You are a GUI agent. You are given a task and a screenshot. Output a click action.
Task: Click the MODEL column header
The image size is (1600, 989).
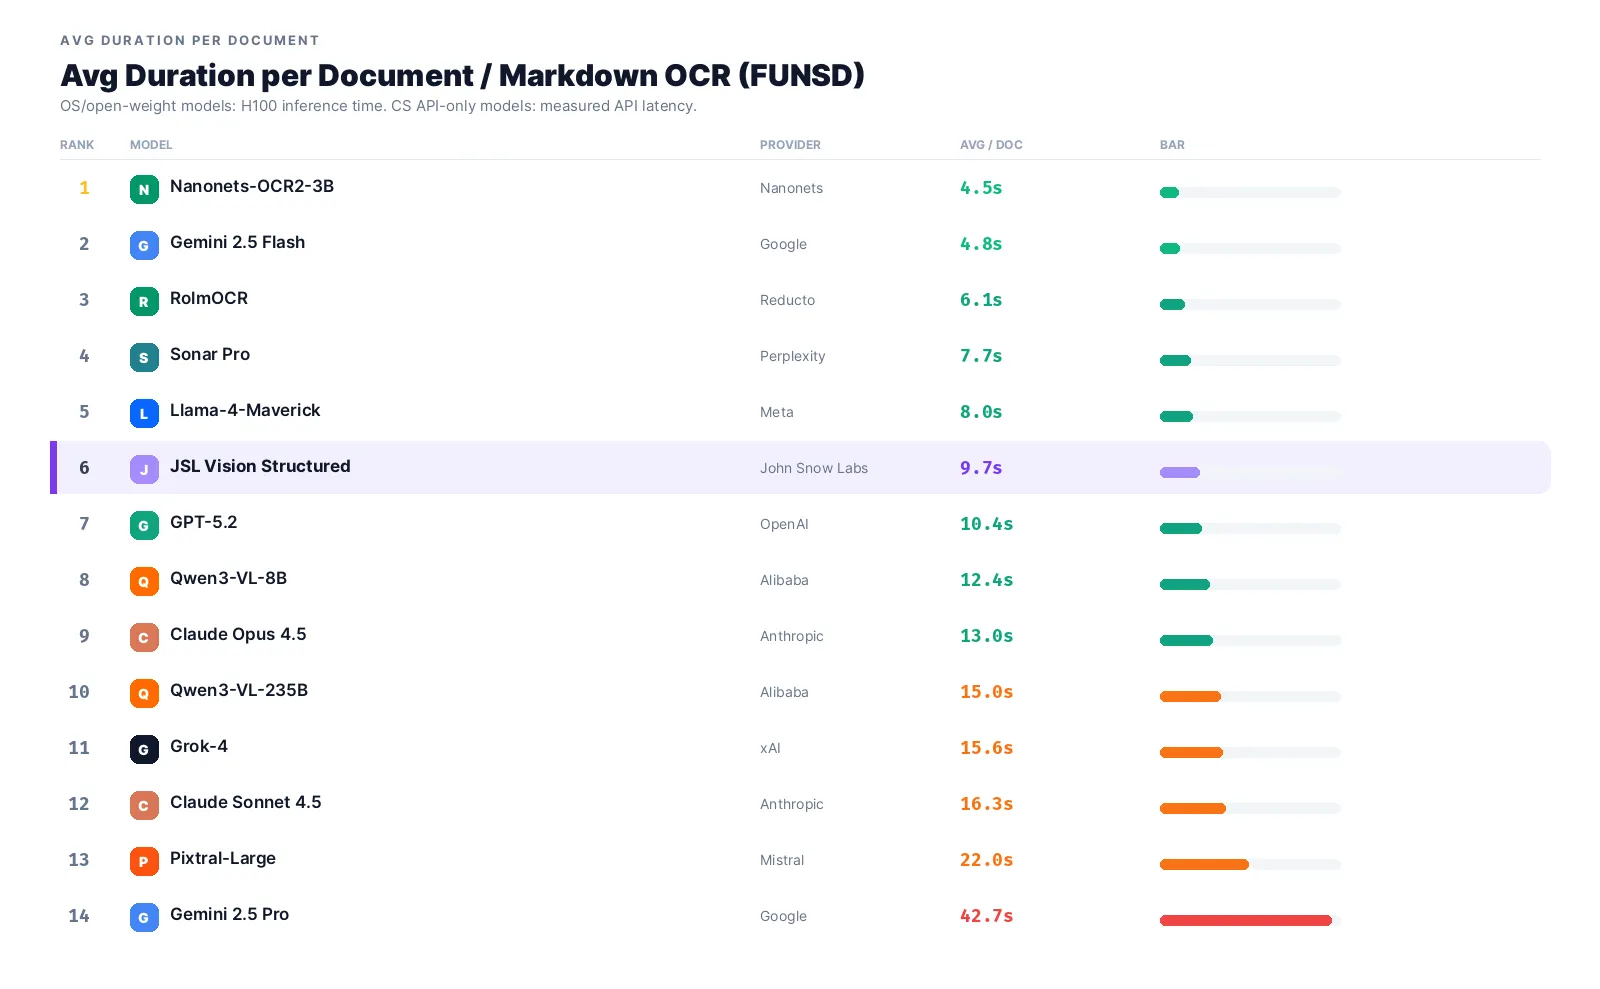(x=151, y=145)
